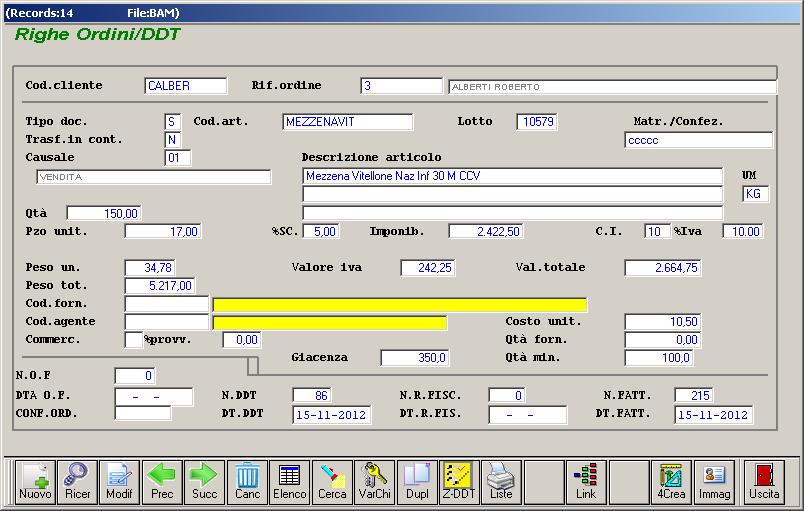This screenshot has width=804, height=511.
Task: Click the VENDITA description field
Action: (x=153, y=177)
